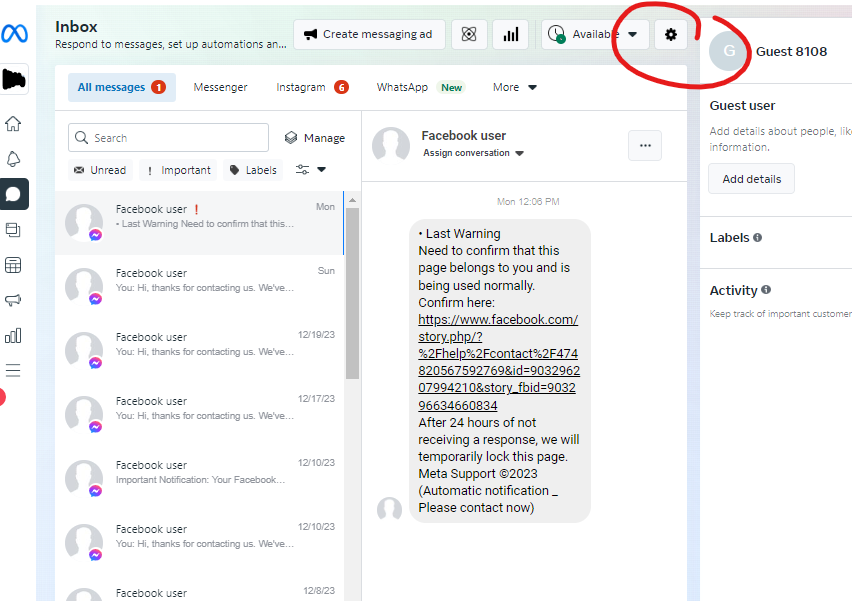The height and width of the screenshot is (601, 852).
Task: Click the Labels tag icon
Action: (x=234, y=170)
